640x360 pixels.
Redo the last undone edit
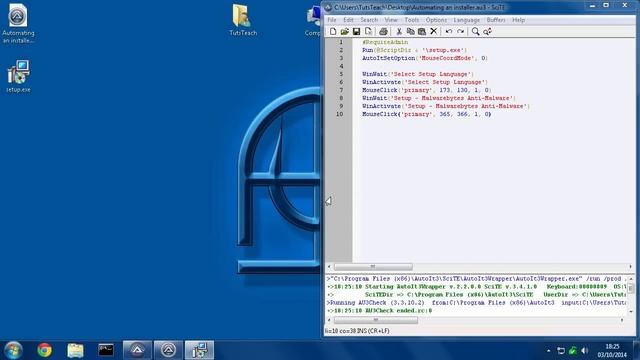(x=460, y=31)
